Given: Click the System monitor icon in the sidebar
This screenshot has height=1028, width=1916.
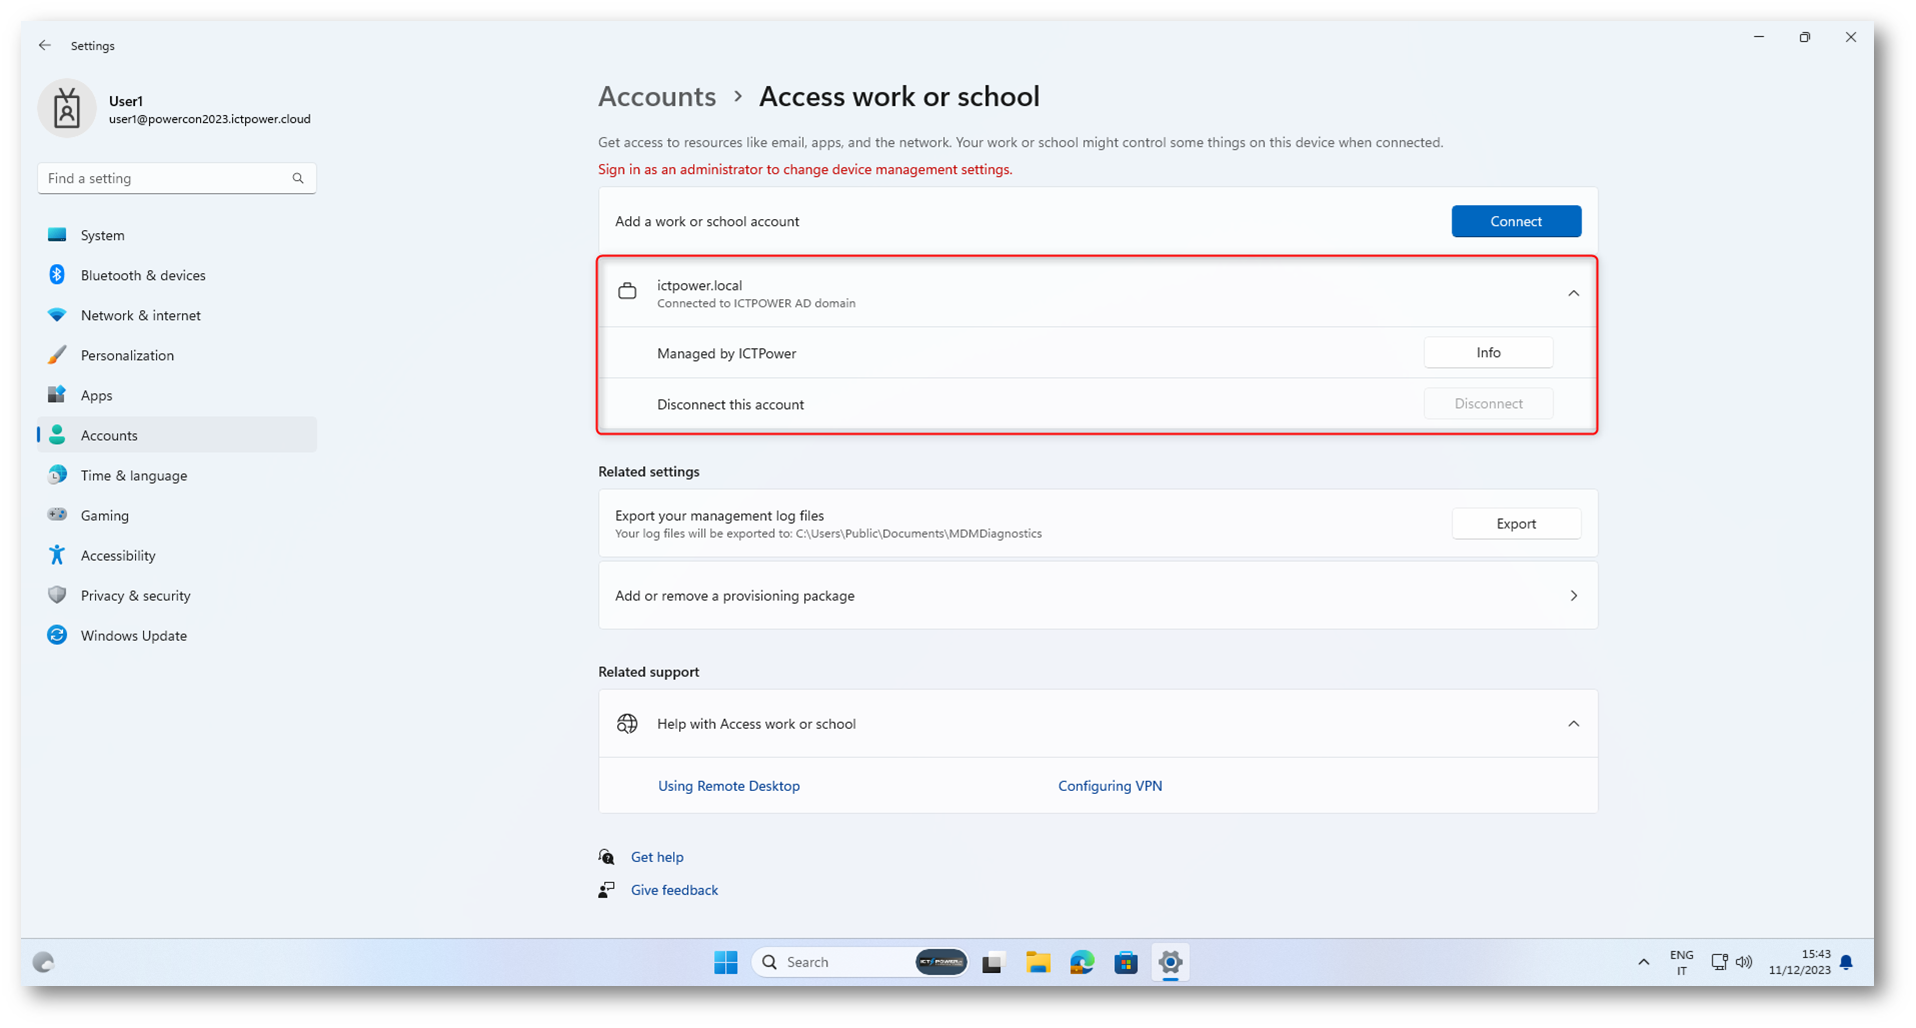Looking at the screenshot, I should 57,235.
